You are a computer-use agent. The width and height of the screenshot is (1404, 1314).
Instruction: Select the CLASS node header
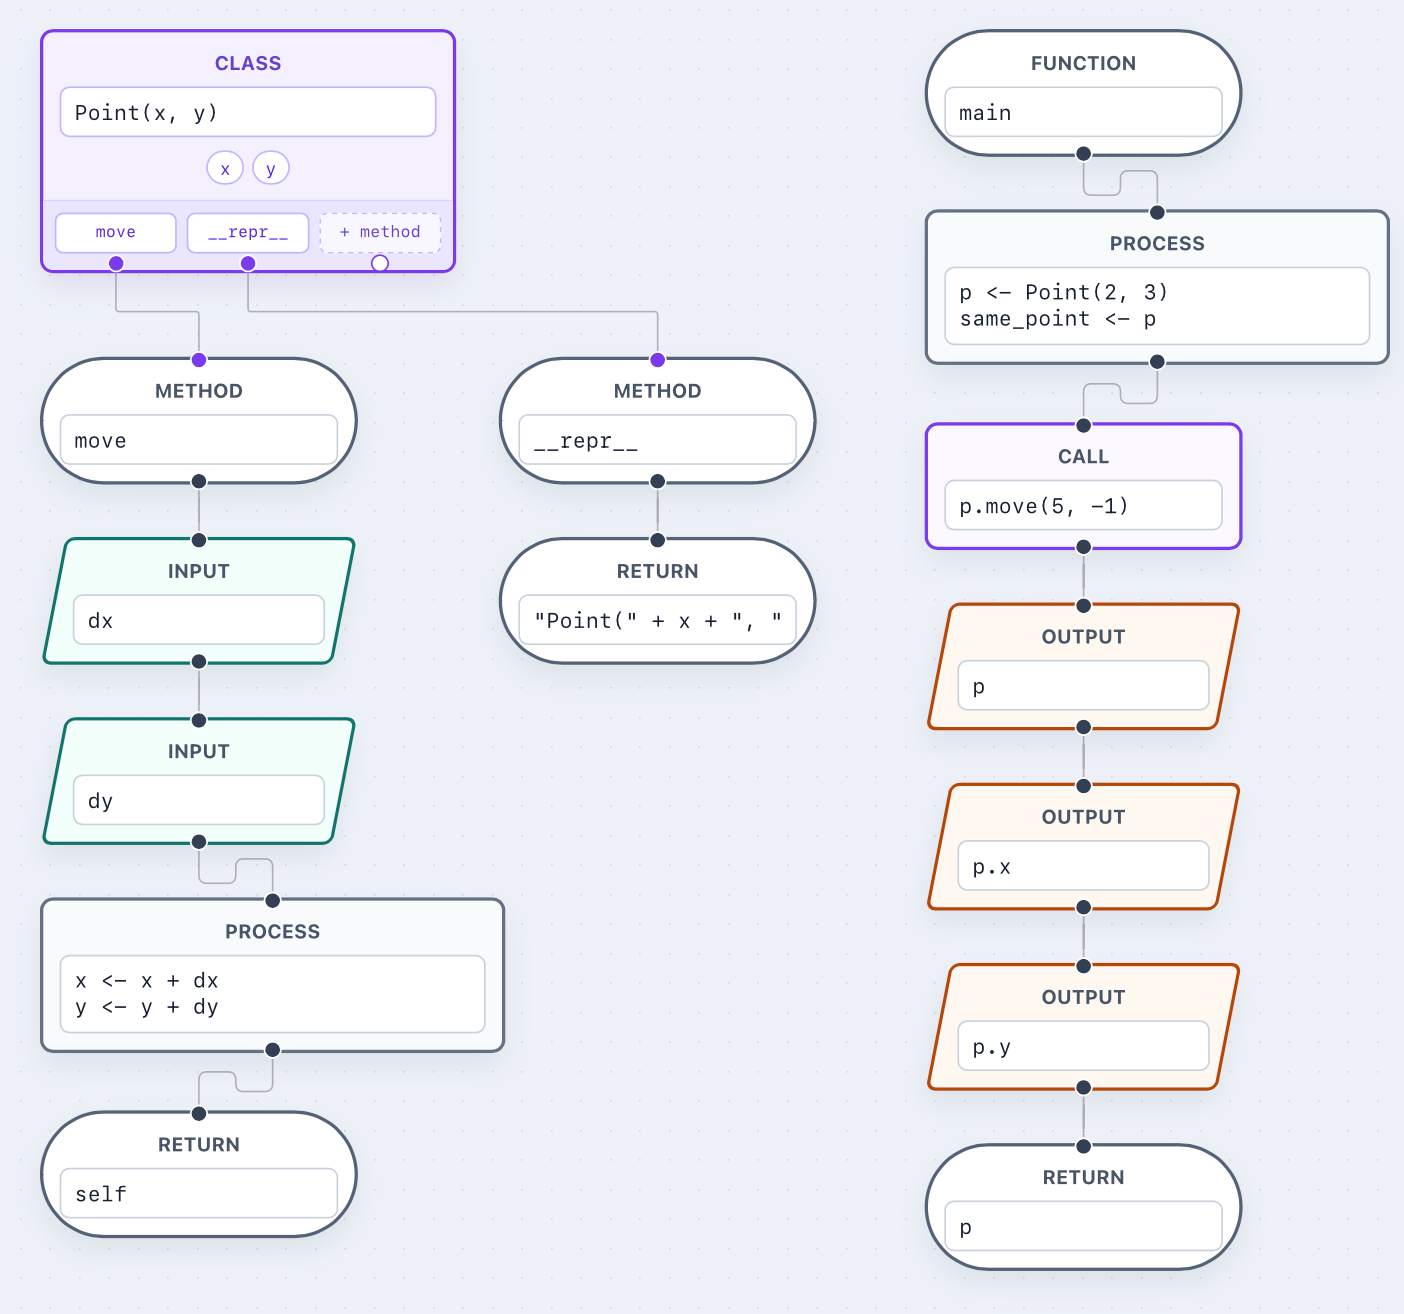coord(248,63)
